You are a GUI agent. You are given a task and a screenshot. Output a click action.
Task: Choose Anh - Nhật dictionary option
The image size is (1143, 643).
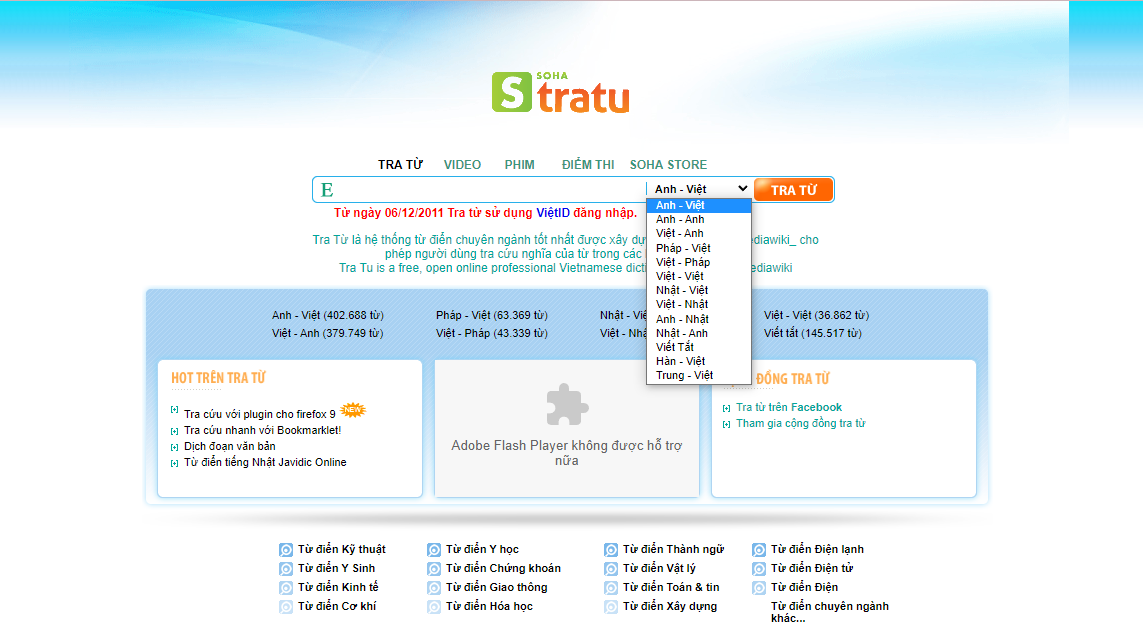click(x=699, y=319)
